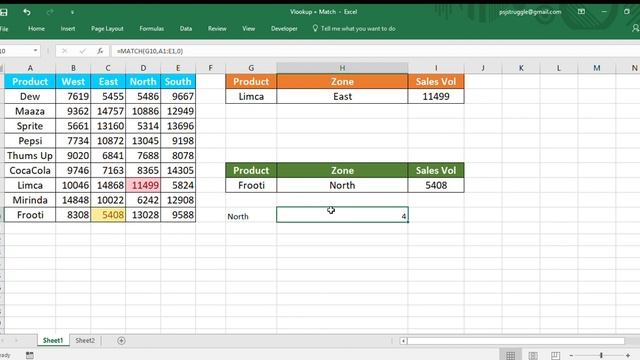Viewport: 640px width, 360px height.
Task: Select the South header cell
Action: tap(178, 81)
